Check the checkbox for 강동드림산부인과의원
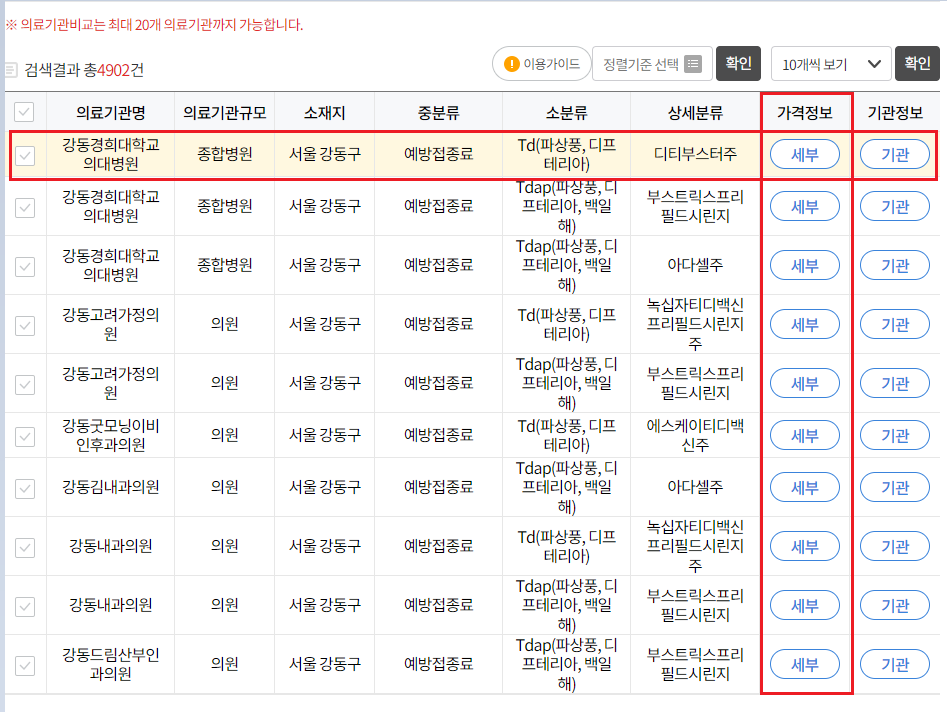This screenshot has width=947, height=712. pyautogui.click(x=25, y=664)
